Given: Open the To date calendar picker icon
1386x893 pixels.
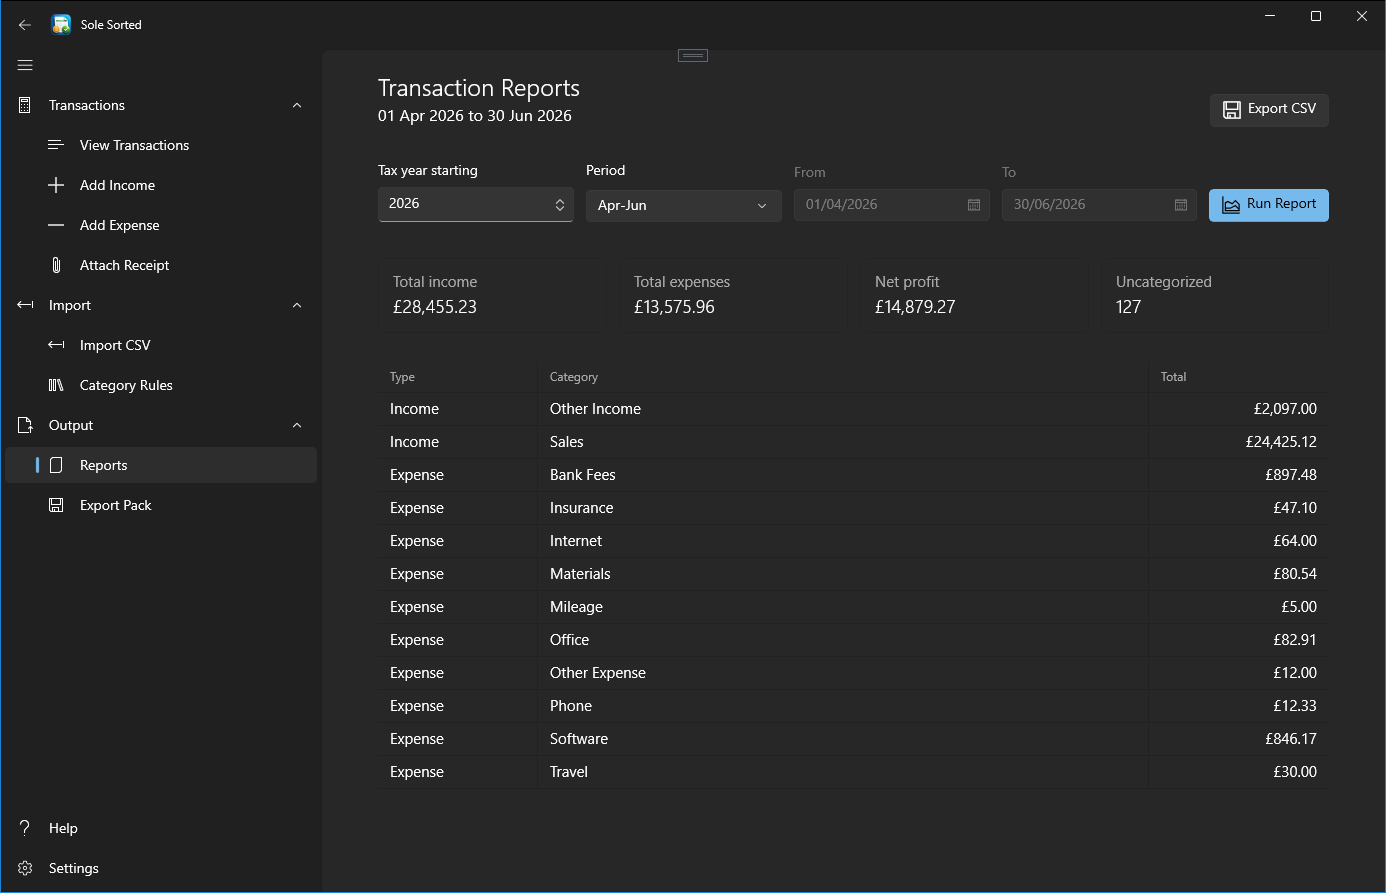Looking at the screenshot, I should click(1181, 205).
